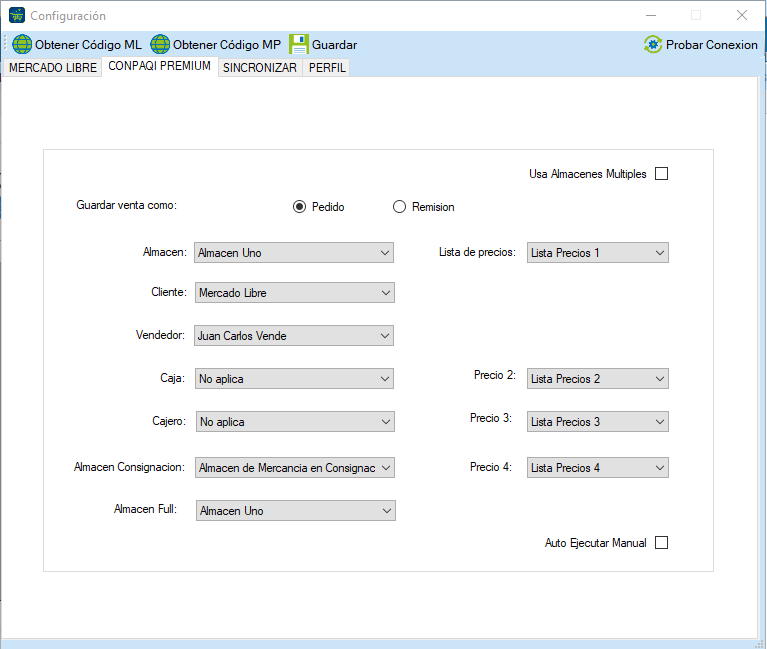This screenshot has width=767, height=649.
Task: Test connection via Probar Conexion label
Action: pyautogui.click(x=712, y=45)
